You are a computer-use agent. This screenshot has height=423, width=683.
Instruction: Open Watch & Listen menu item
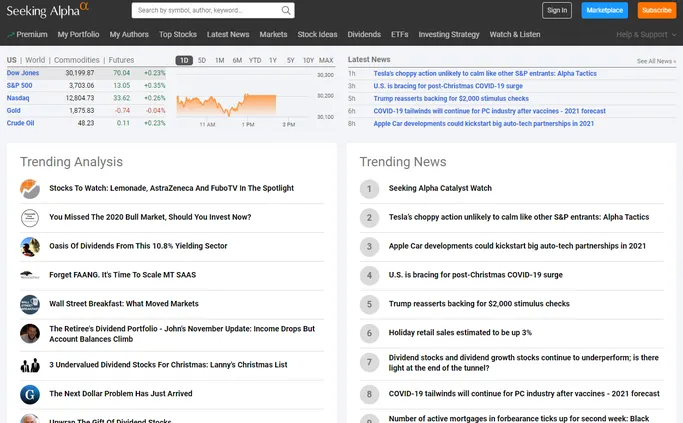click(514, 34)
